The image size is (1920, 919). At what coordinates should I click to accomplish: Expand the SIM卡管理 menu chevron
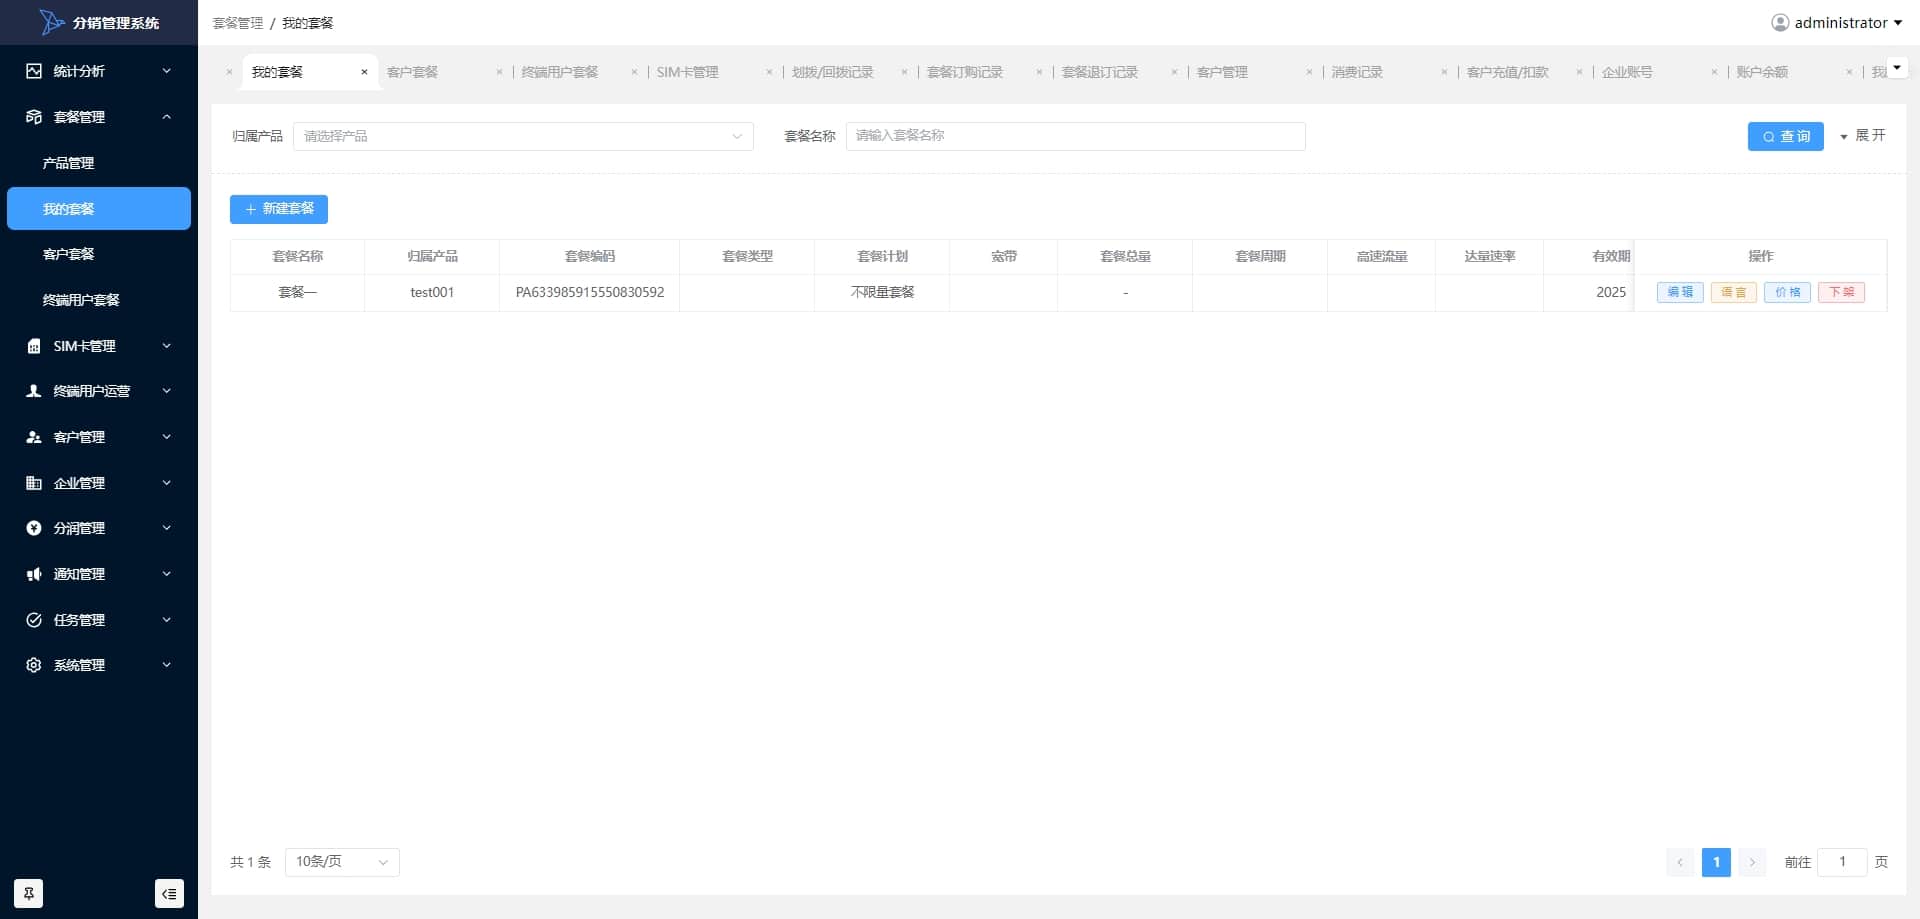click(167, 346)
